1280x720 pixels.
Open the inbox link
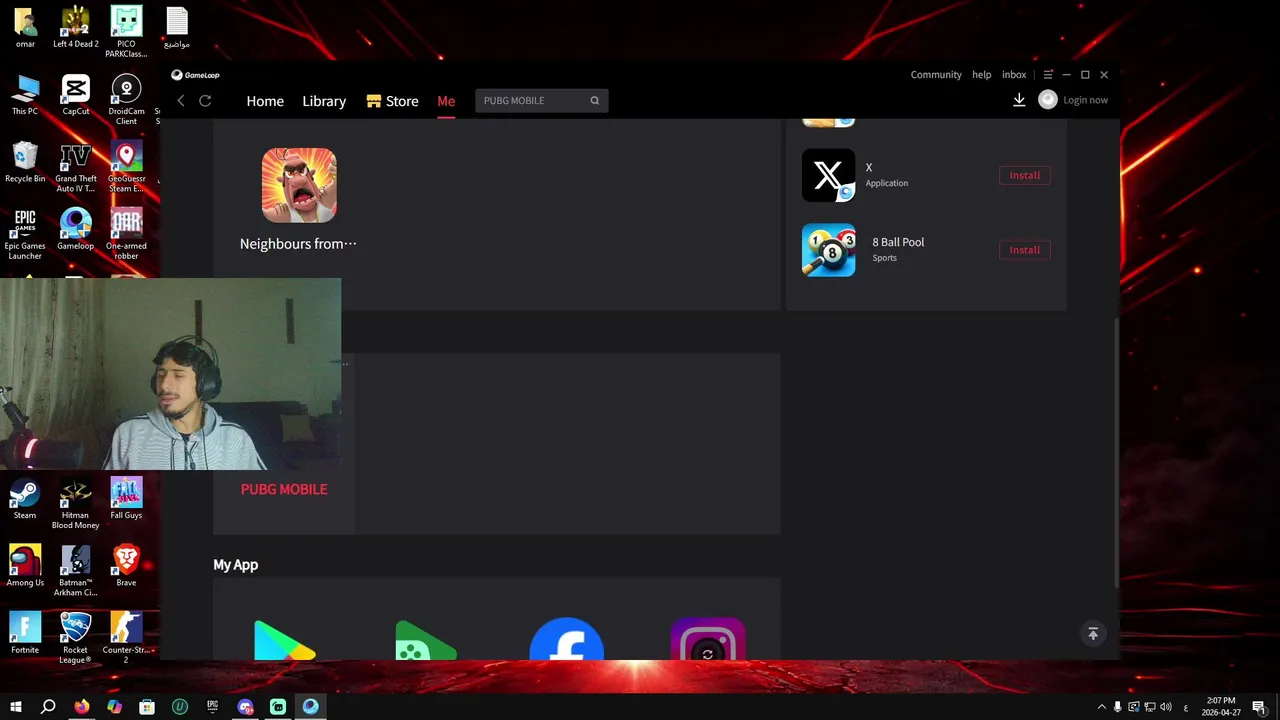[x=1014, y=75]
